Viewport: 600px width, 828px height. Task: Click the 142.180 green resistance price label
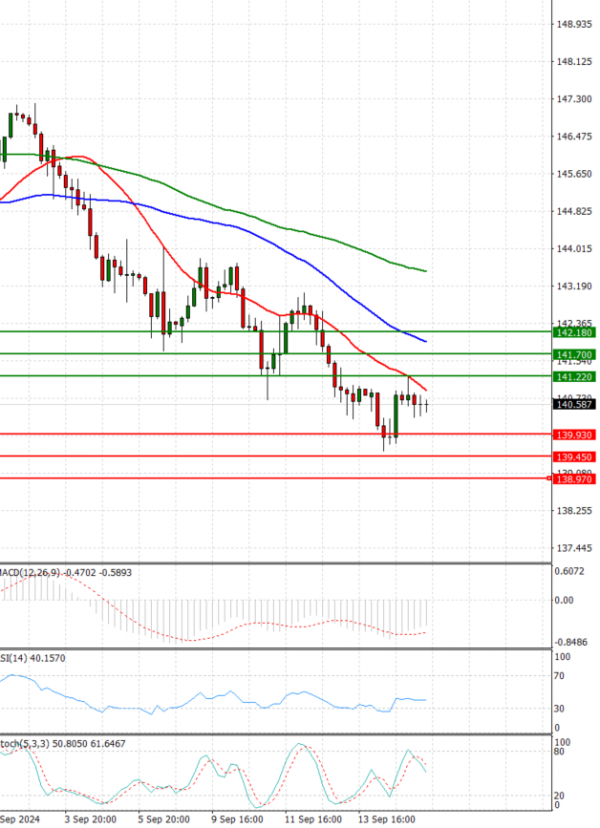click(x=574, y=333)
